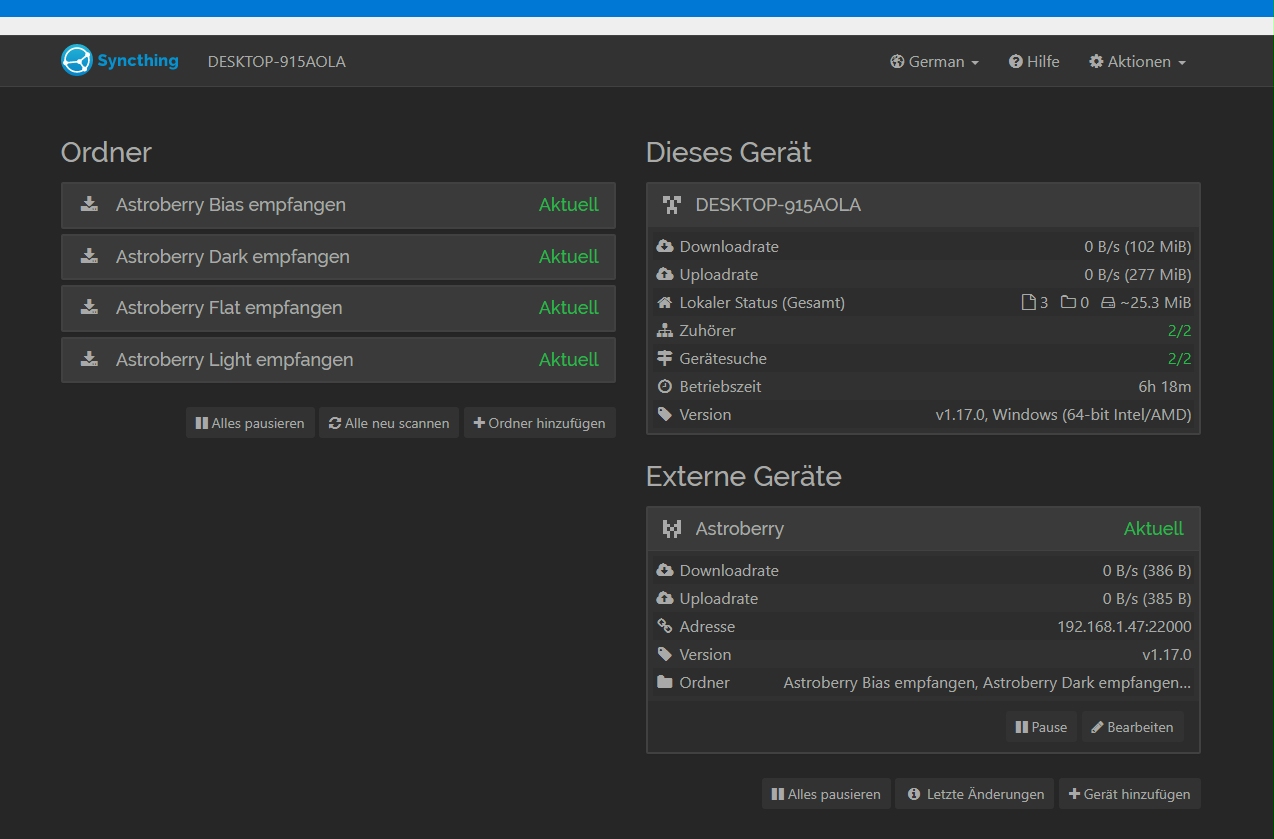The width and height of the screenshot is (1274, 839).
Task: Expand the Astroberry Light empfangen folder
Action: click(x=338, y=360)
